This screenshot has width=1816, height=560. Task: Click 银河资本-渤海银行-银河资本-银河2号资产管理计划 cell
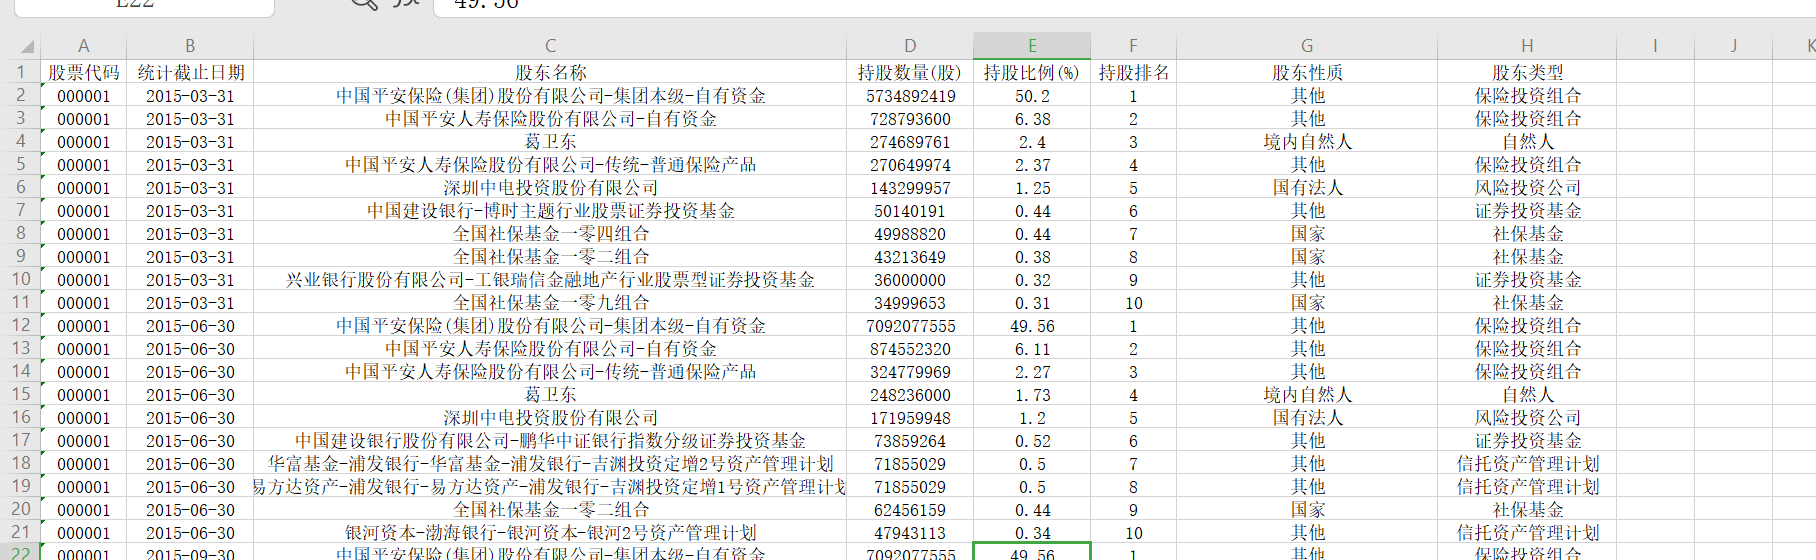(550, 533)
